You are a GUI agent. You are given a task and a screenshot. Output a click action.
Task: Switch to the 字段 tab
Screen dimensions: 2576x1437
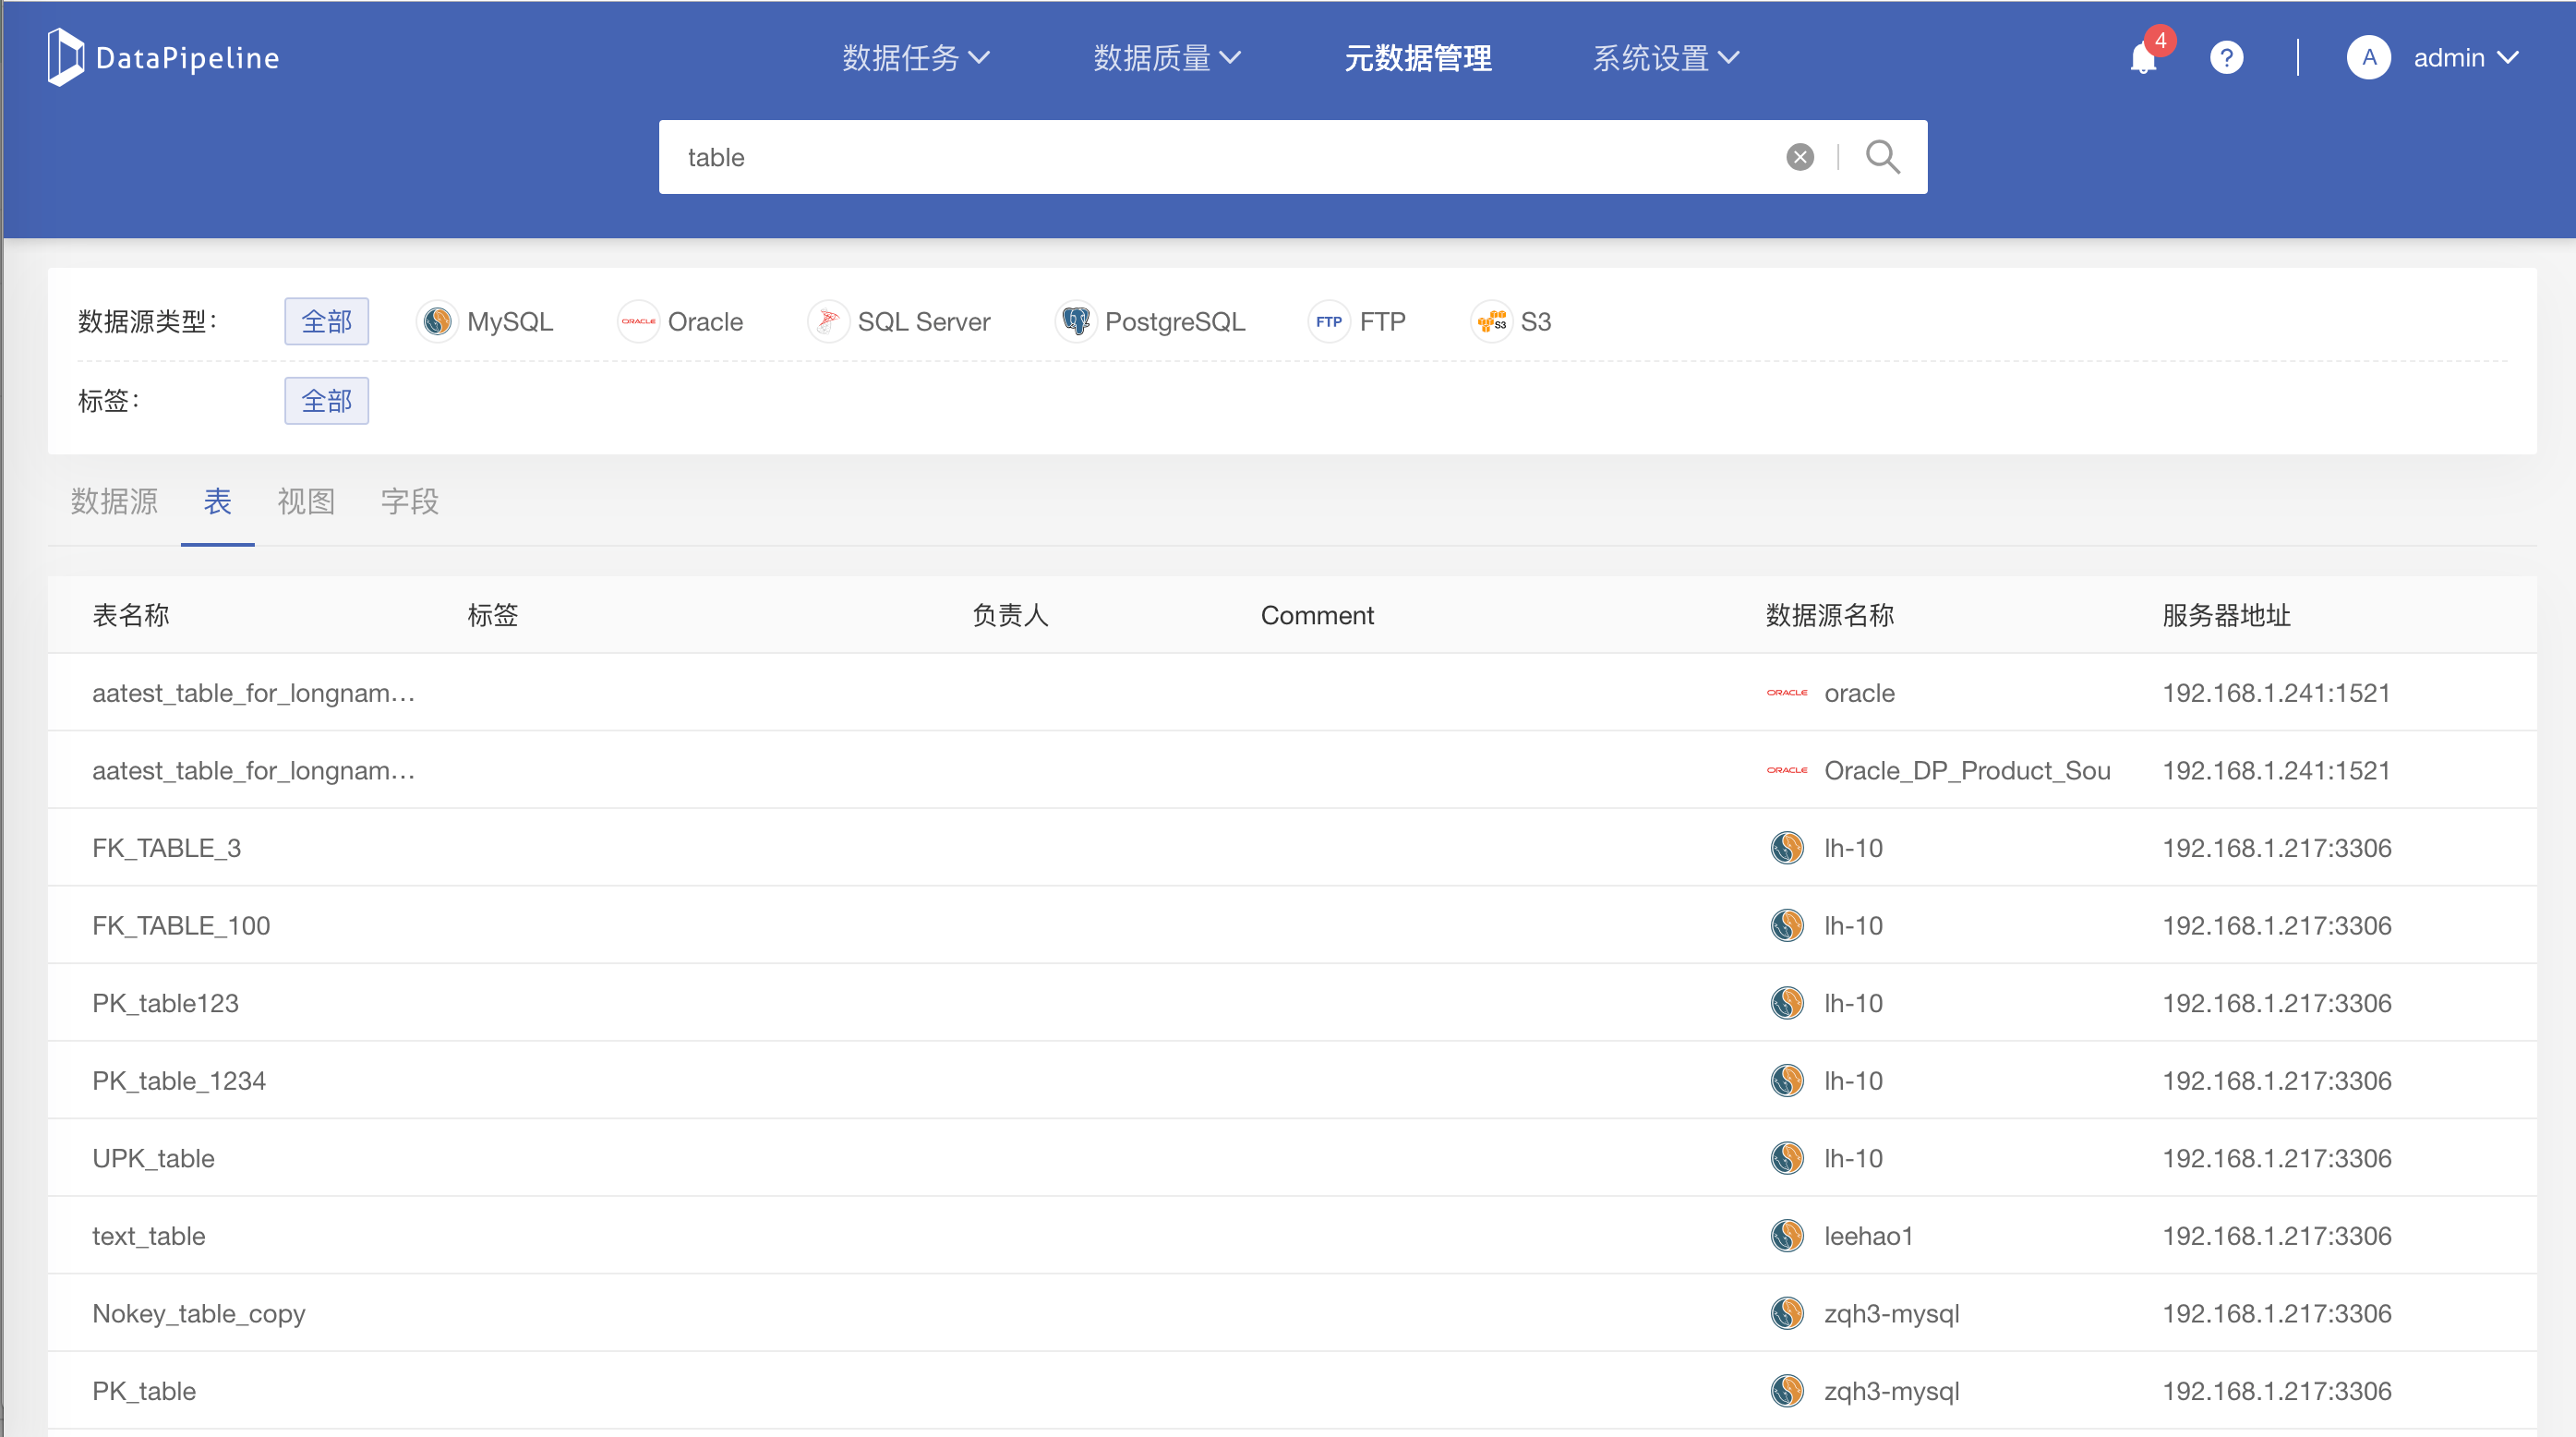[409, 501]
